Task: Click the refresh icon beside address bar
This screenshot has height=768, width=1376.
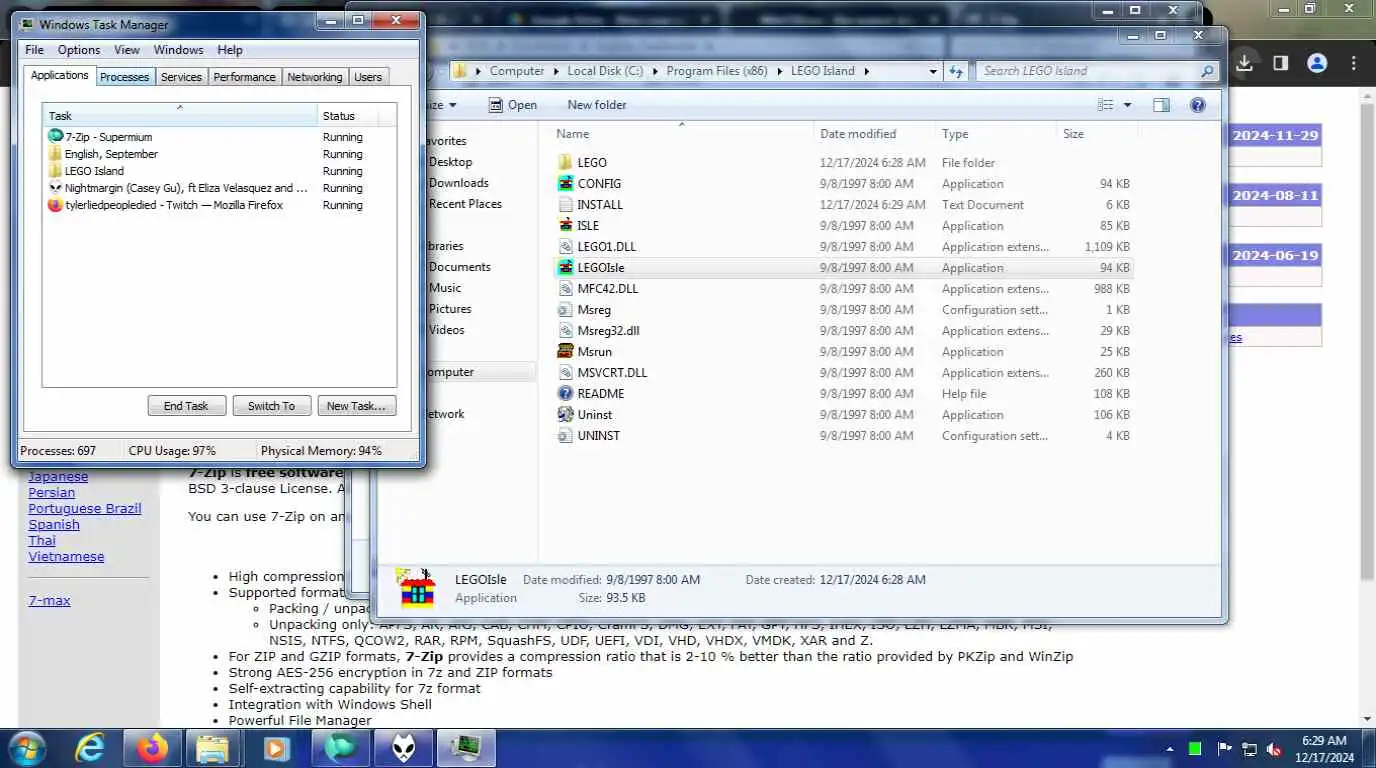Action: pyautogui.click(x=957, y=71)
